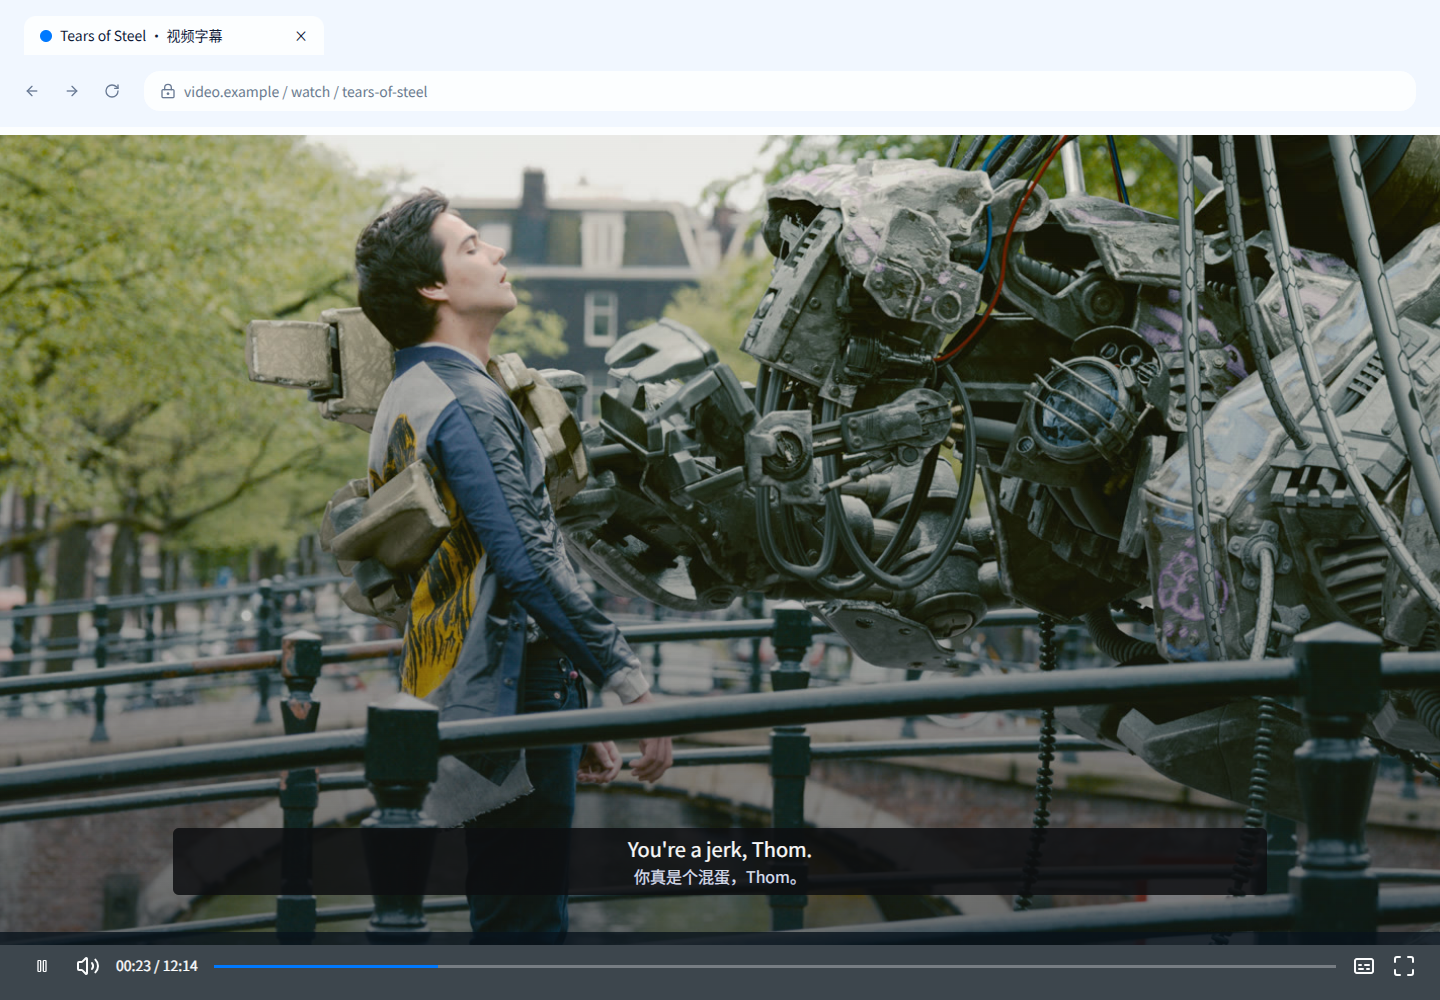Toggle subtitles with the captions icon
Viewport: 1440px width, 1000px height.
(x=1364, y=966)
